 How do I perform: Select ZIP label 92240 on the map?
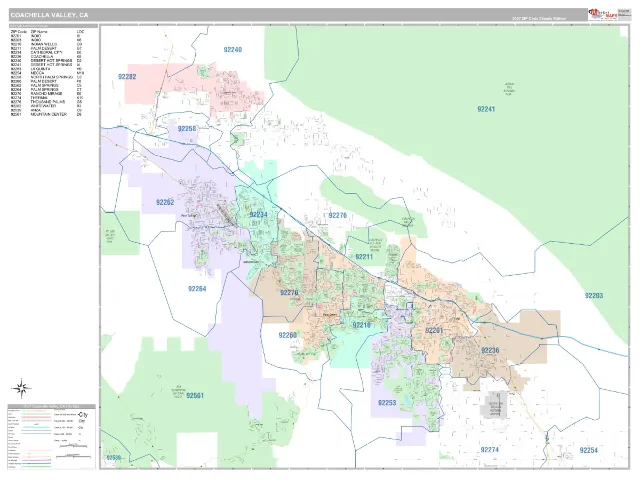point(233,50)
